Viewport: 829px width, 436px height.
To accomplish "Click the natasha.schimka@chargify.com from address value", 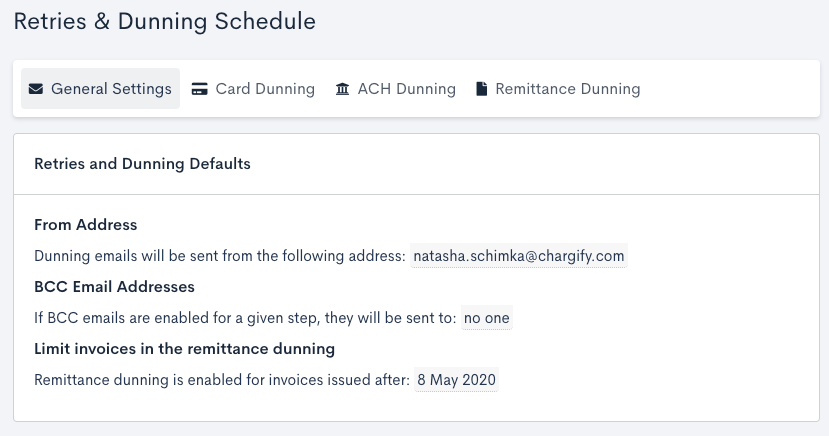I will pyautogui.click(x=519, y=256).
